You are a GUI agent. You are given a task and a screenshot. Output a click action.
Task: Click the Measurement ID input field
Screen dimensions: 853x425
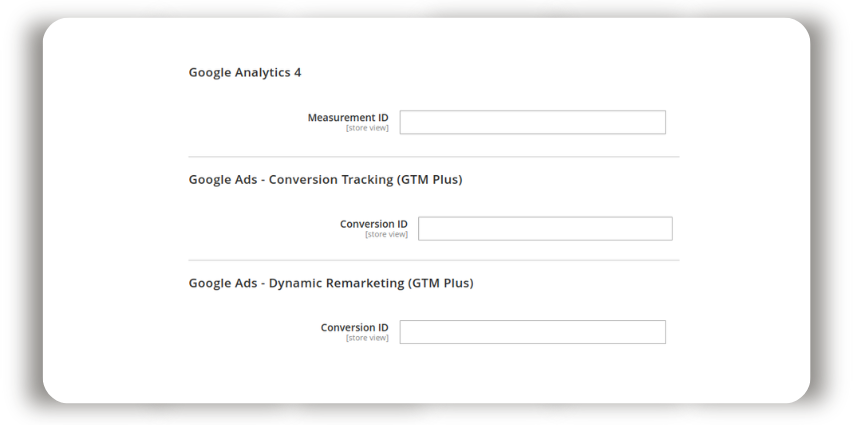tap(533, 122)
